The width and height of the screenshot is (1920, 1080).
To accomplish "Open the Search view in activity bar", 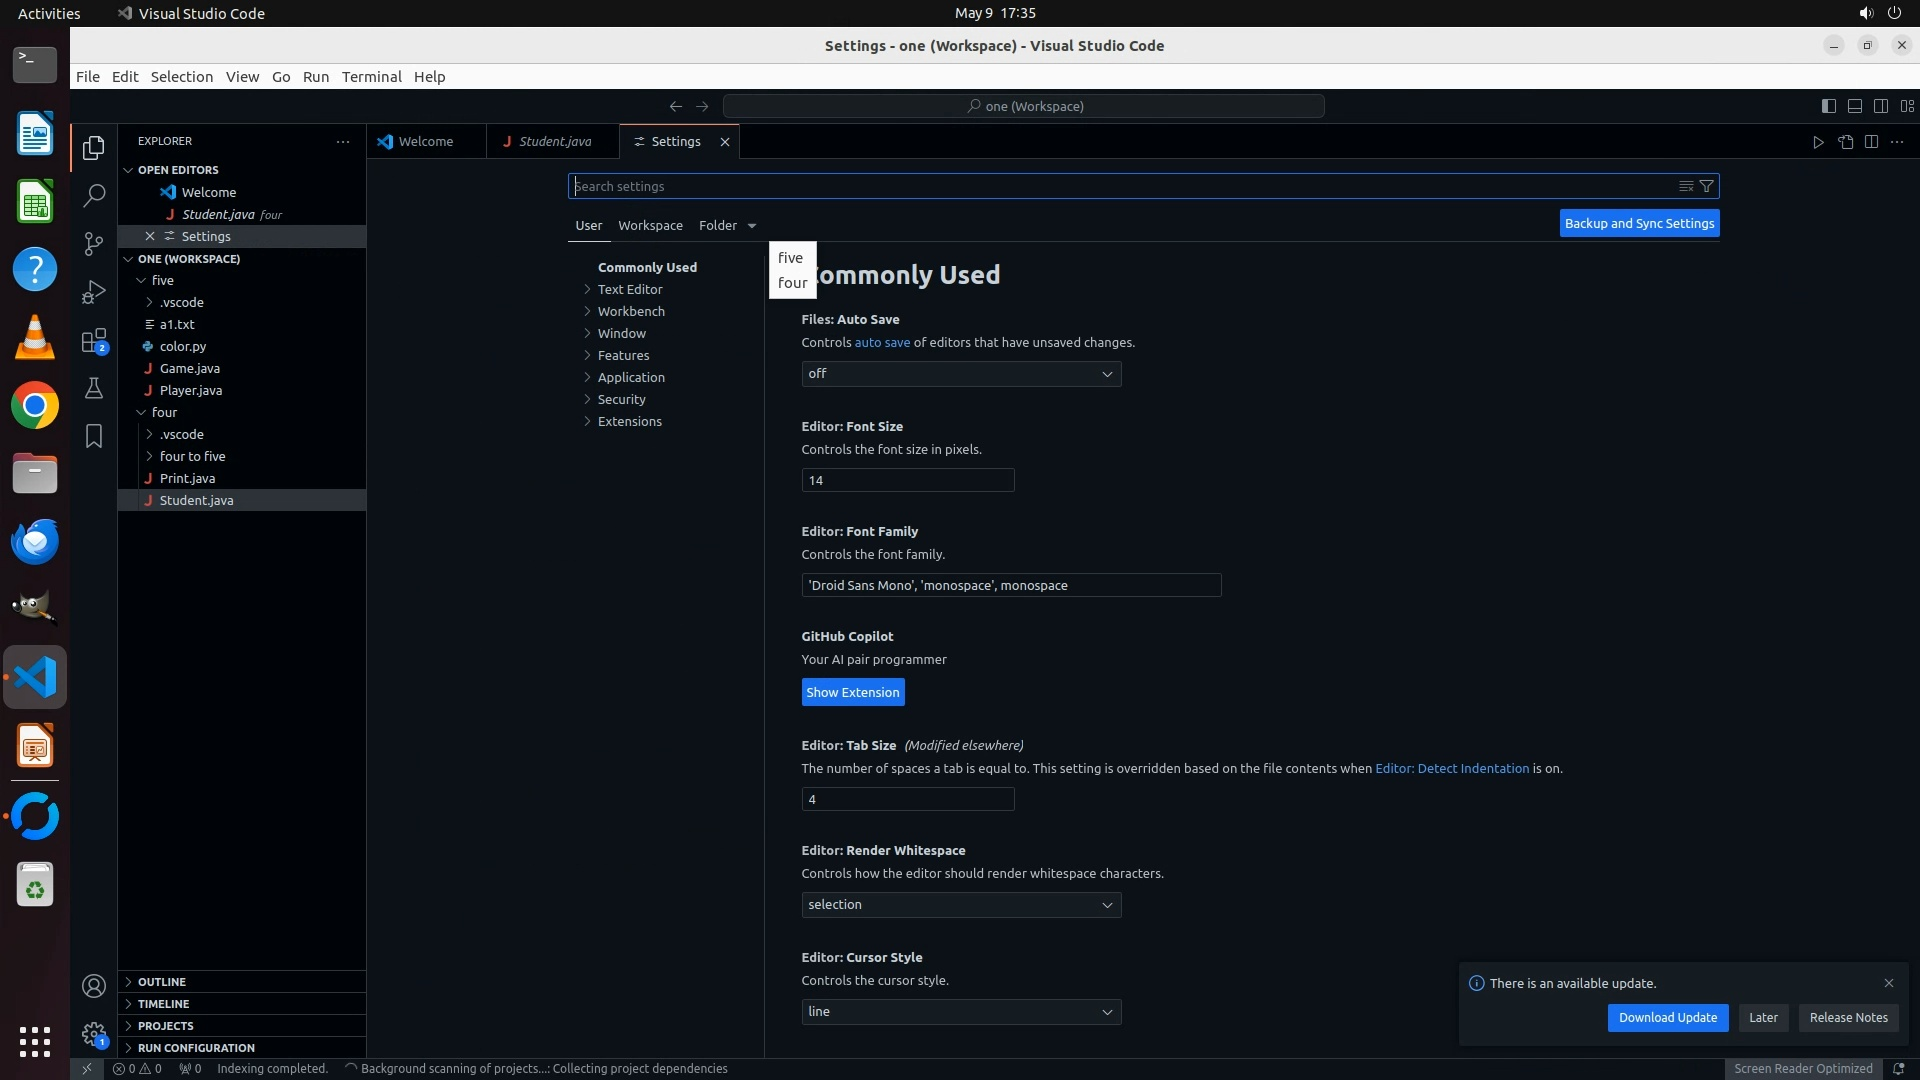I will tap(94, 195).
